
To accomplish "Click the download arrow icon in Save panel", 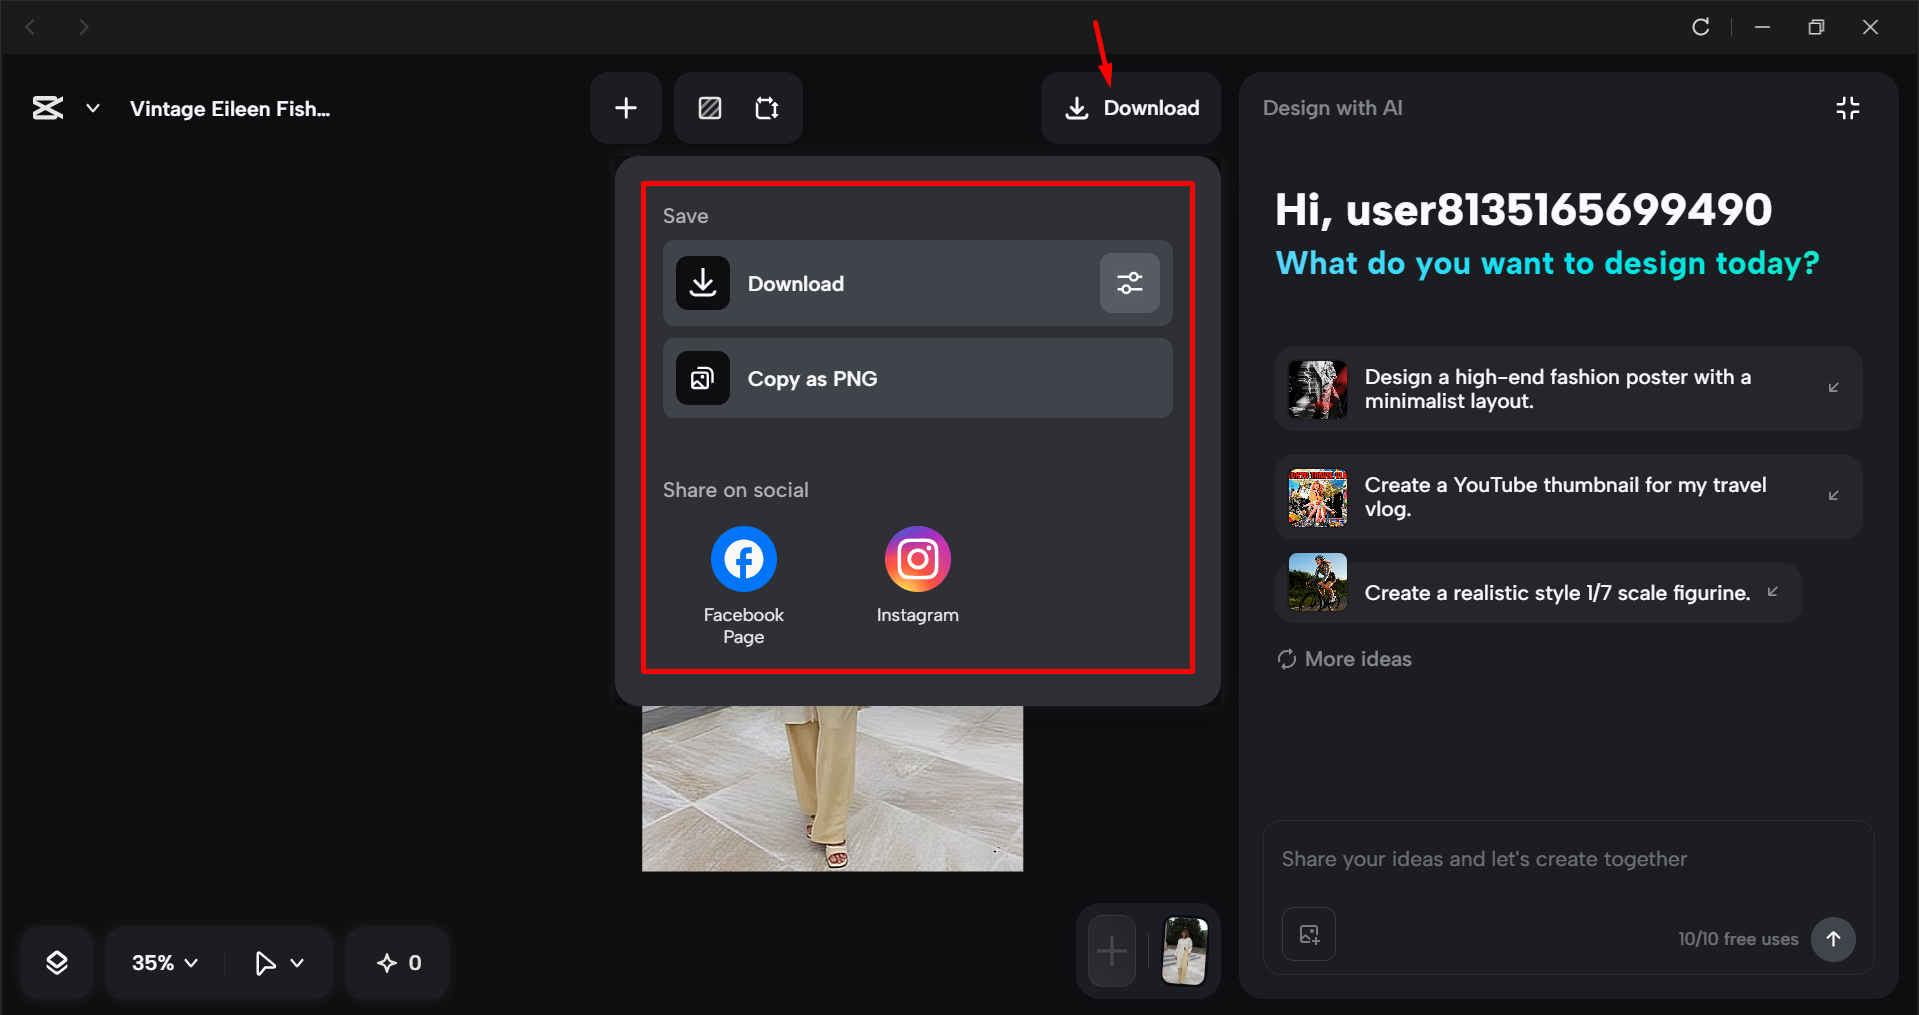I will pyautogui.click(x=703, y=283).
